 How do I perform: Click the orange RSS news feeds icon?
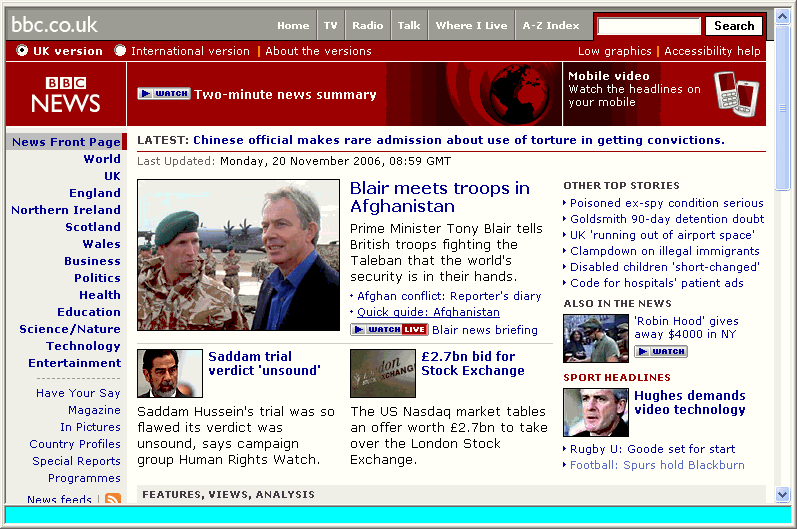pyautogui.click(x=113, y=499)
